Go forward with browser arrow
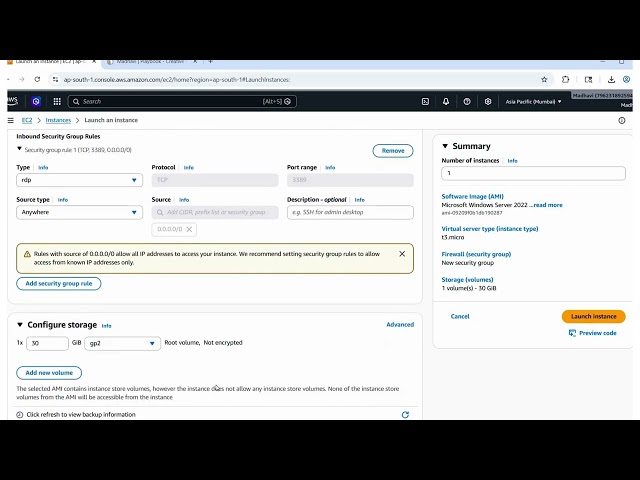 tap(22, 80)
